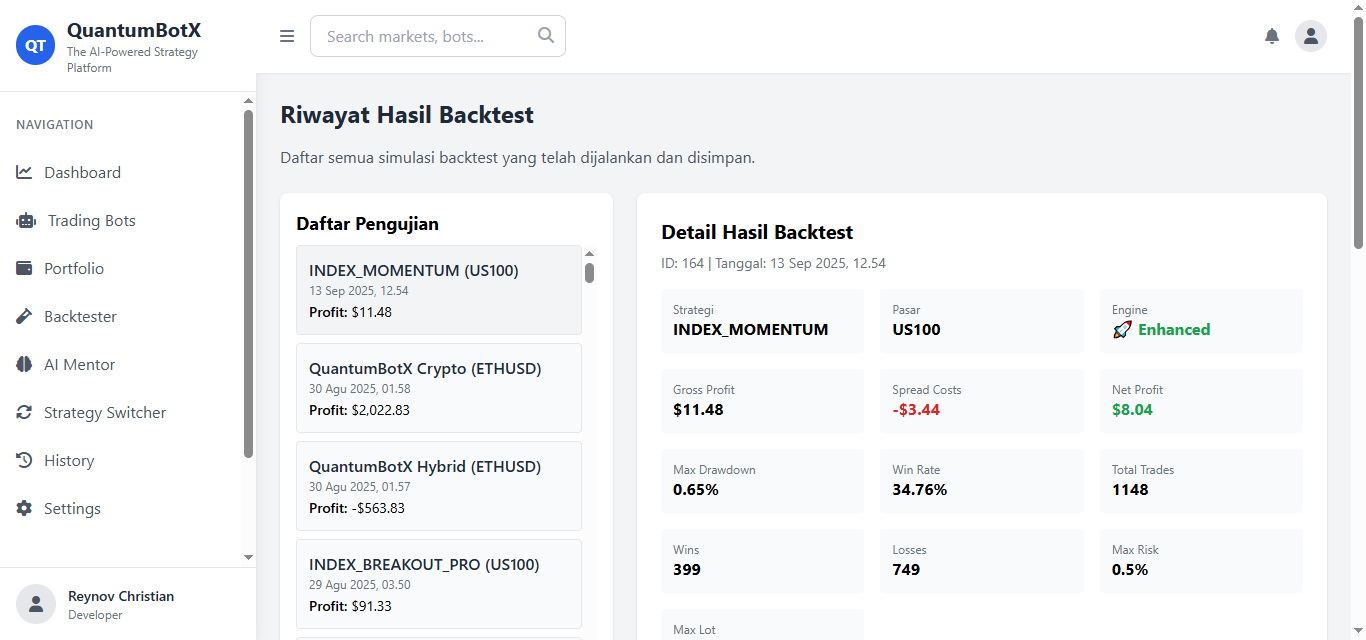The width and height of the screenshot is (1366, 640).
Task: Click the Dashboard chart icon
Action: 25,172
